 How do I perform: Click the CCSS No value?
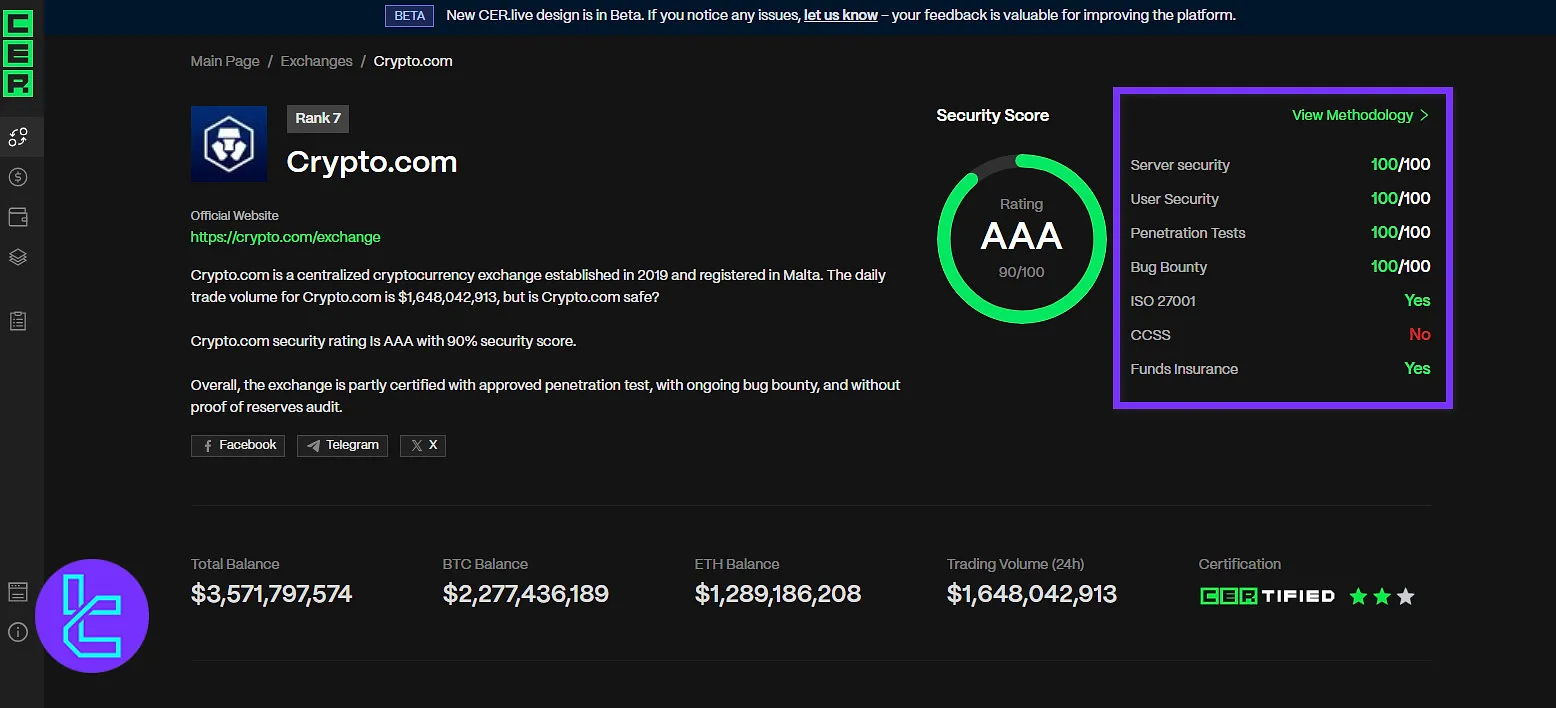pyautogui.click(x=1420, y=334)
